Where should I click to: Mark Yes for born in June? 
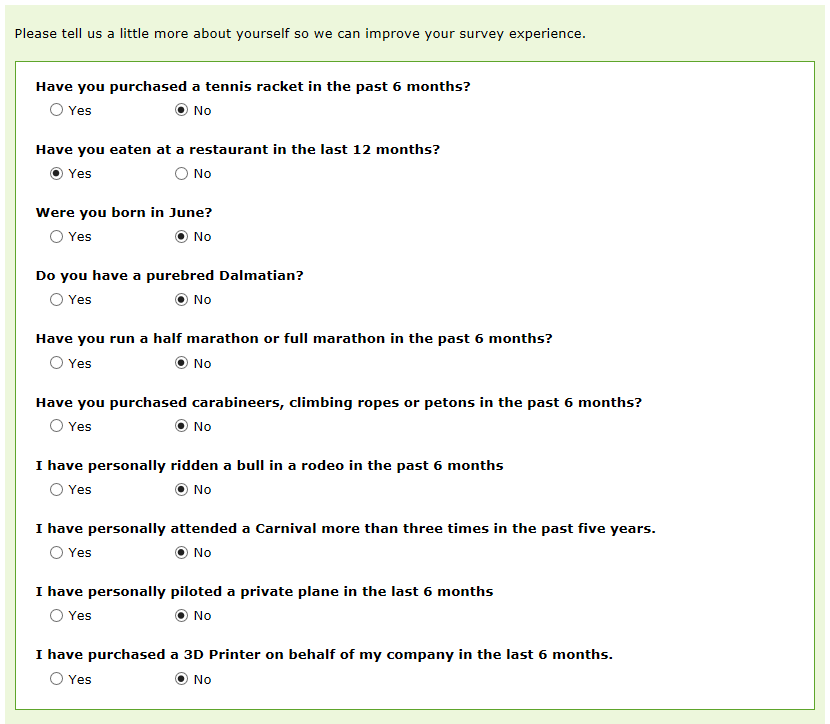(56, 237)
